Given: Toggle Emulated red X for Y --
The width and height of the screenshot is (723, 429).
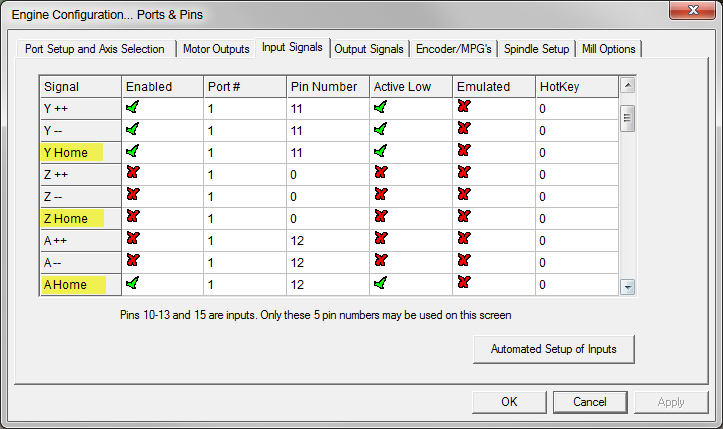Looking at the screenshot, I should coord(464,128).
